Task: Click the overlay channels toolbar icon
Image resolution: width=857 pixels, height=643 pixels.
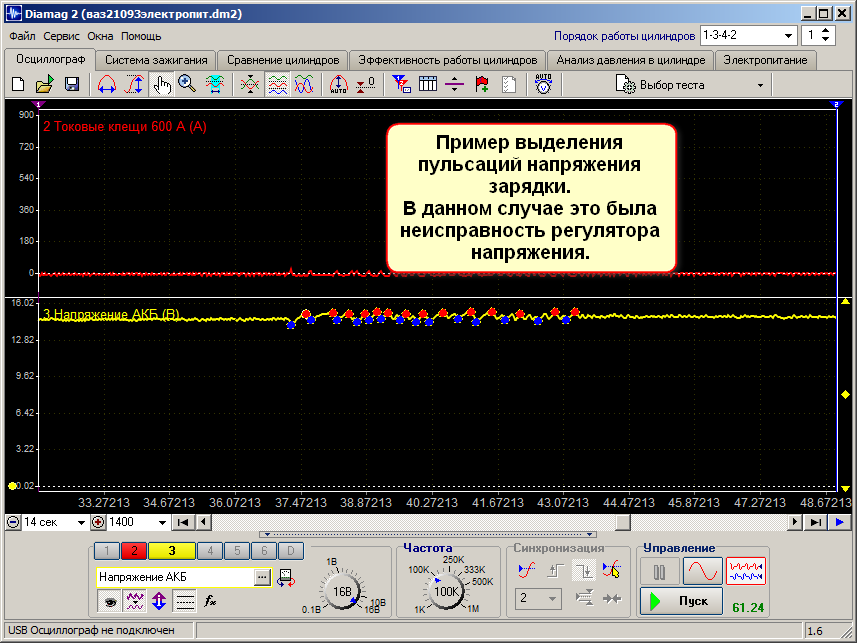Action: click(x=250, y=84)
